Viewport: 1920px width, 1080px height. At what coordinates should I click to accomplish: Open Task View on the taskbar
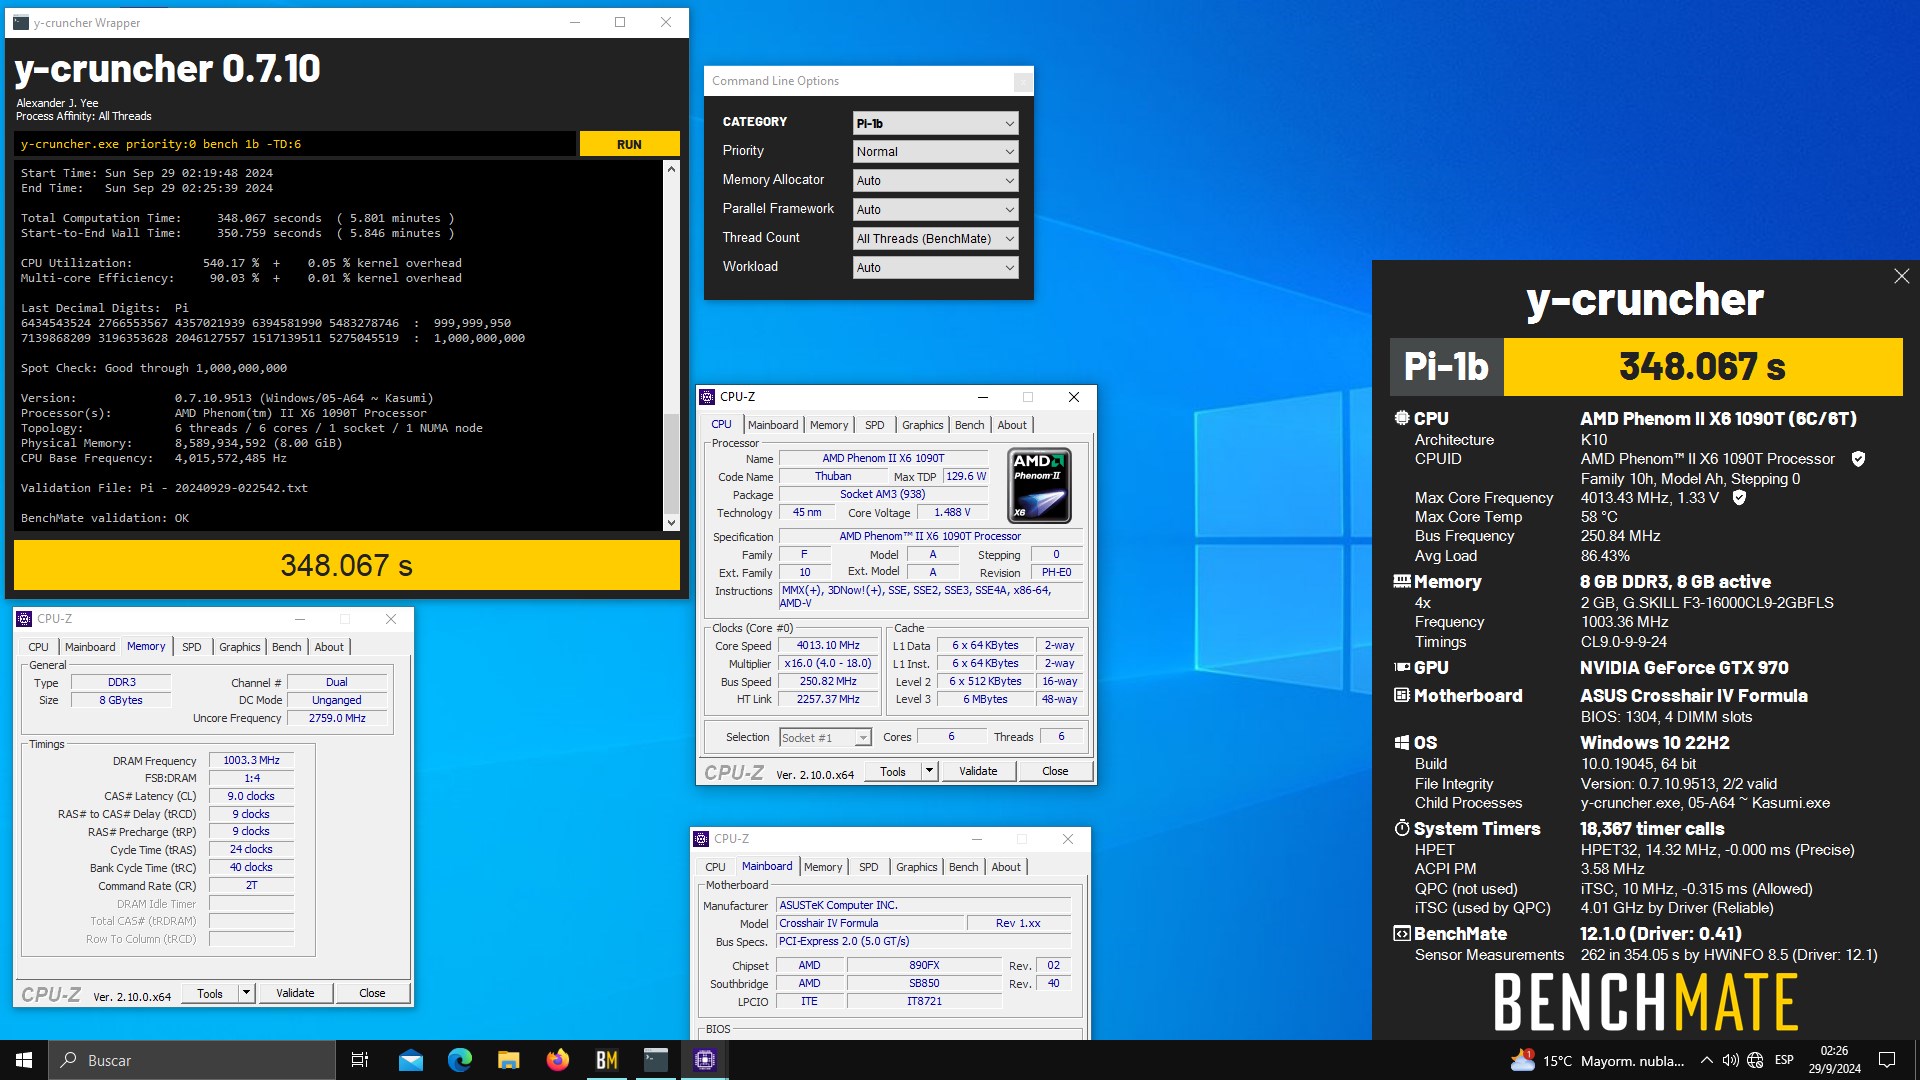[360, 1060]
